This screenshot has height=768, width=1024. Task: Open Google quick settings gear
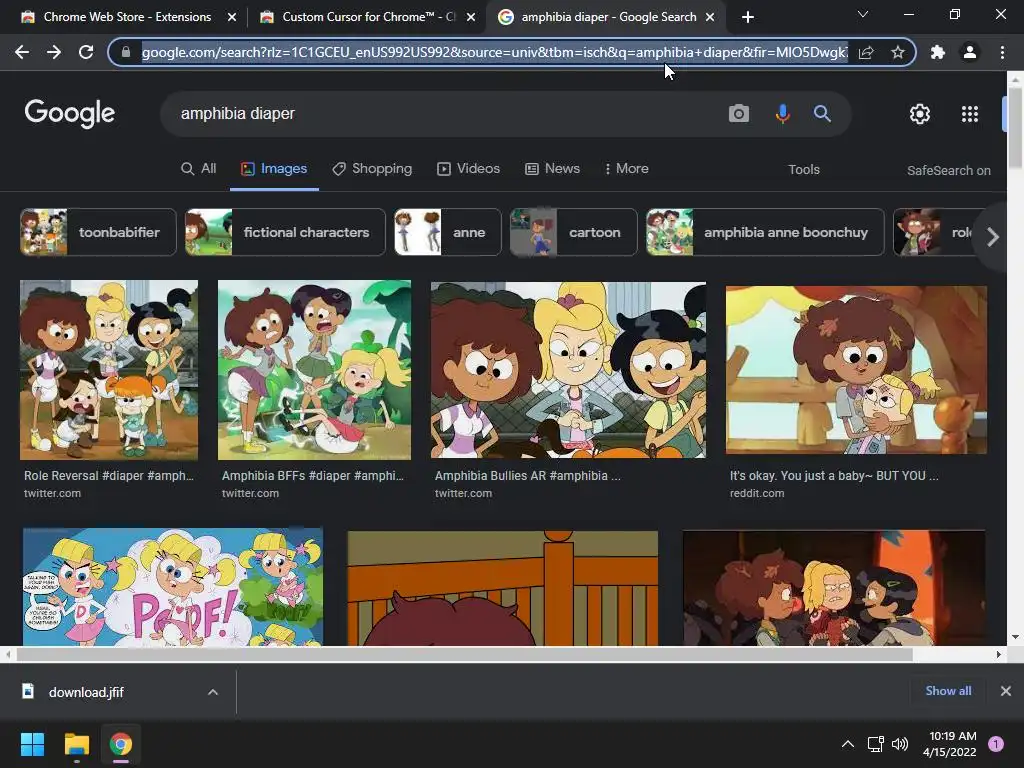click(x=920, y=114)
